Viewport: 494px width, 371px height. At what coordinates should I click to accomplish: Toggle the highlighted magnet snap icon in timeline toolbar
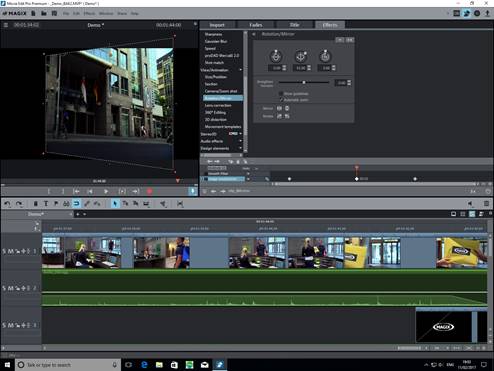click(76, 203)
